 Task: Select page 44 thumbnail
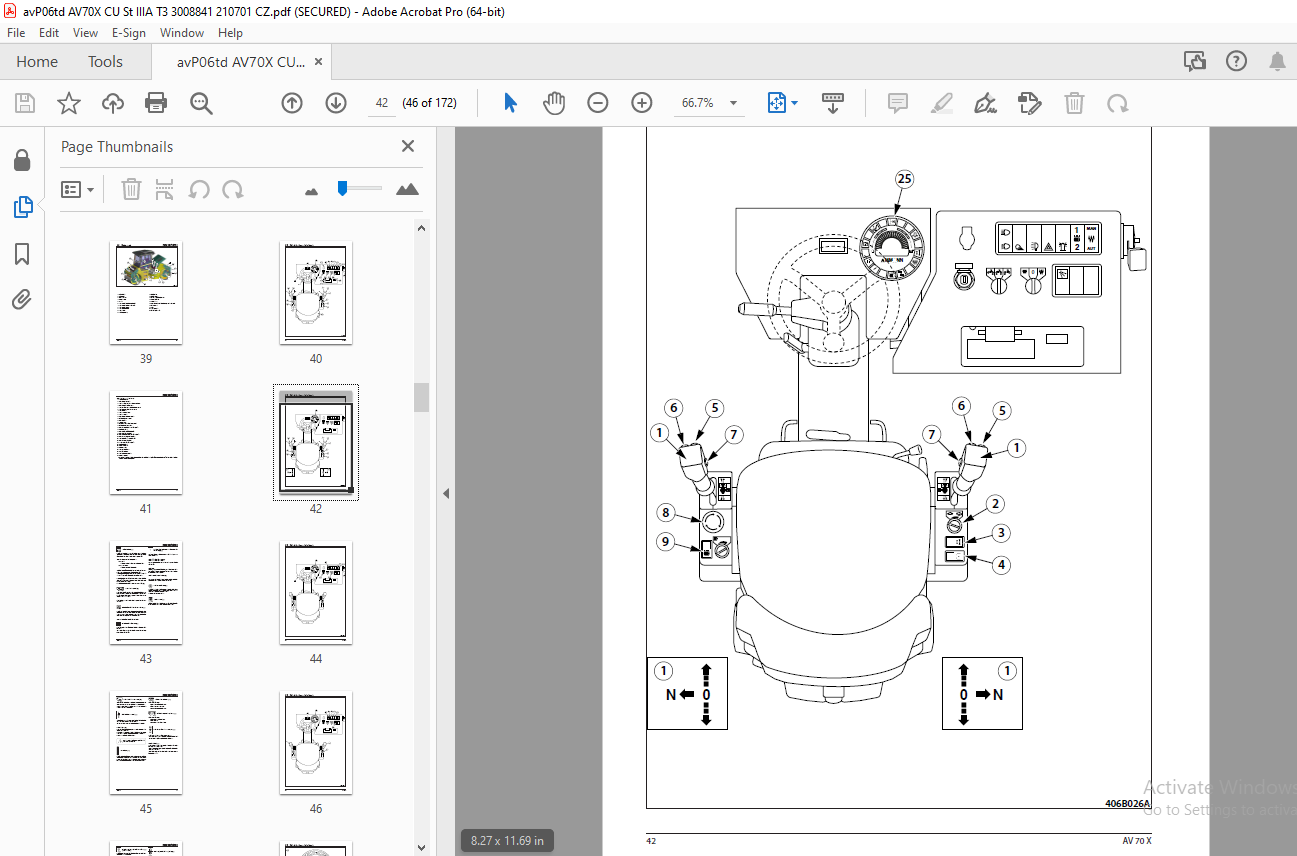[x=316, y=592]
